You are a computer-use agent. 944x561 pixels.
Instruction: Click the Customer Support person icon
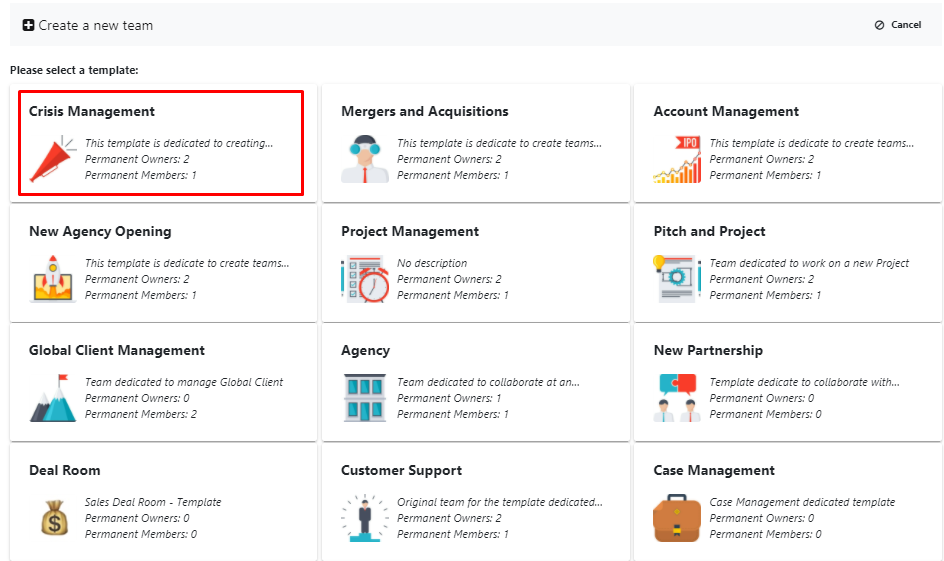pyautogui.click(x=365, y=518)
